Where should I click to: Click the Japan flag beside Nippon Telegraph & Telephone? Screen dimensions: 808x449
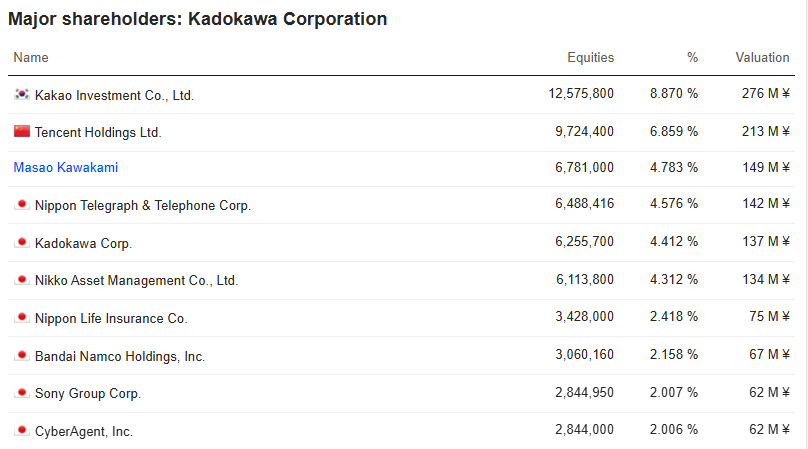coord(22,205)
